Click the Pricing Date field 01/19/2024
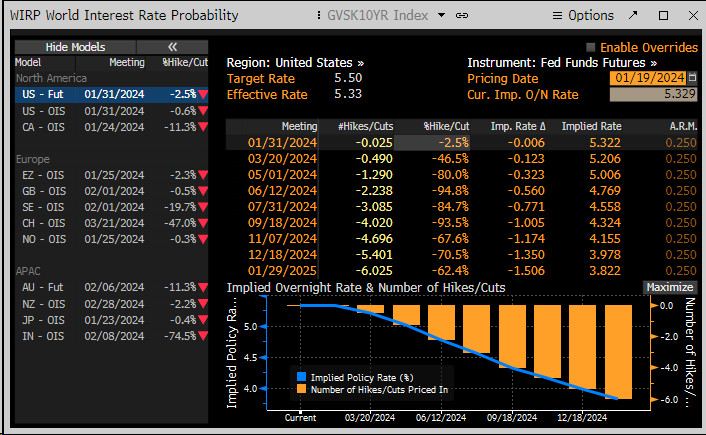The width and height of the screenshot is (706, 435). pos(647,78)
